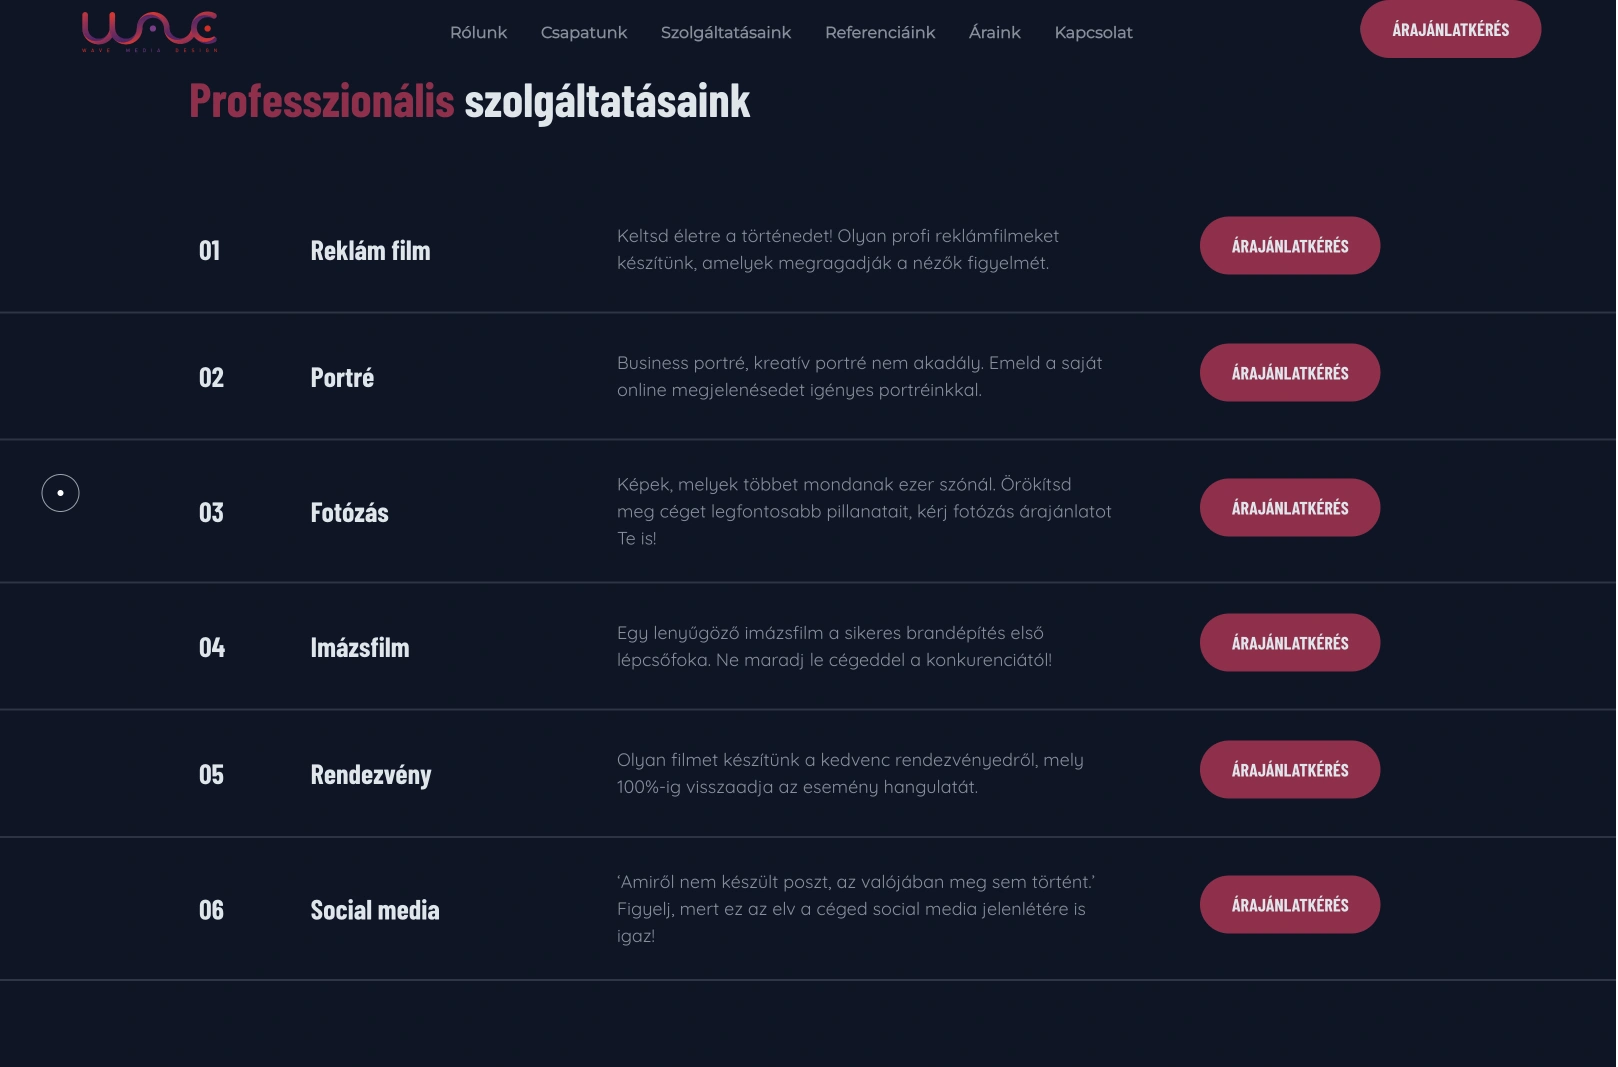Open the Fotózás service title
Image resolution: width=1618 pixels, height=1067 pixels.
(x=349, y=513)
